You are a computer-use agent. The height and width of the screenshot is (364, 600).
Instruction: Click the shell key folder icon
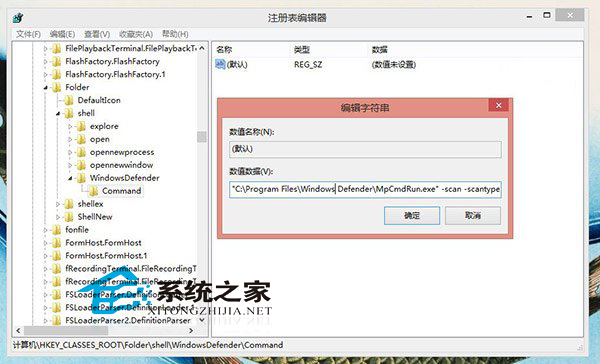point(69,113)
